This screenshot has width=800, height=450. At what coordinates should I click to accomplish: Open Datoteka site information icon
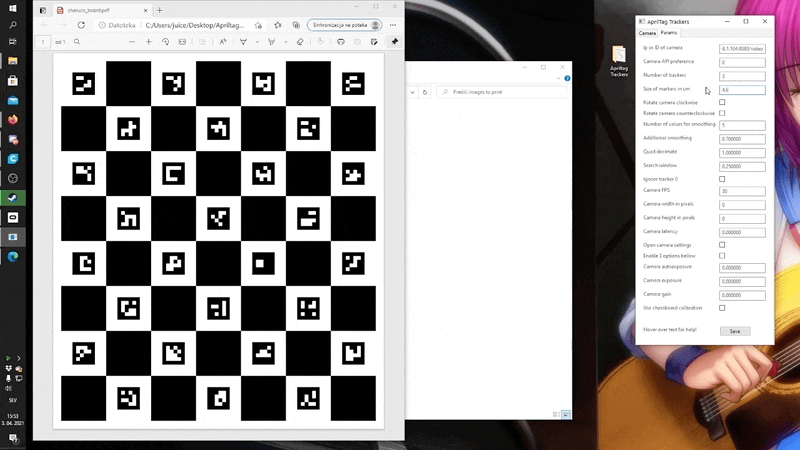(102, 25)
